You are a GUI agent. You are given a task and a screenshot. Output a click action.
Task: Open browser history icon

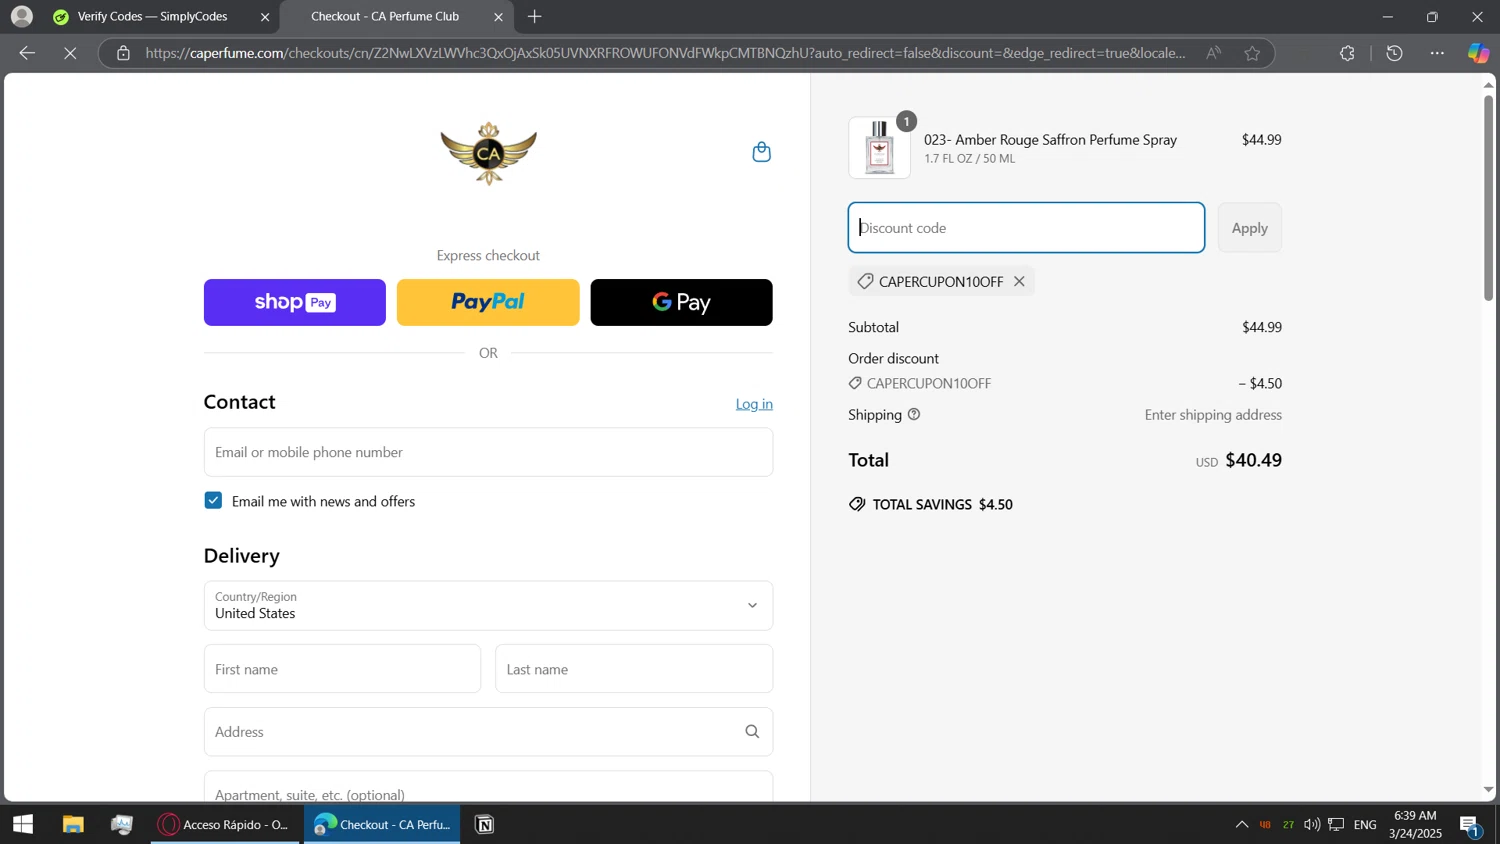(x=1394, y=53)
